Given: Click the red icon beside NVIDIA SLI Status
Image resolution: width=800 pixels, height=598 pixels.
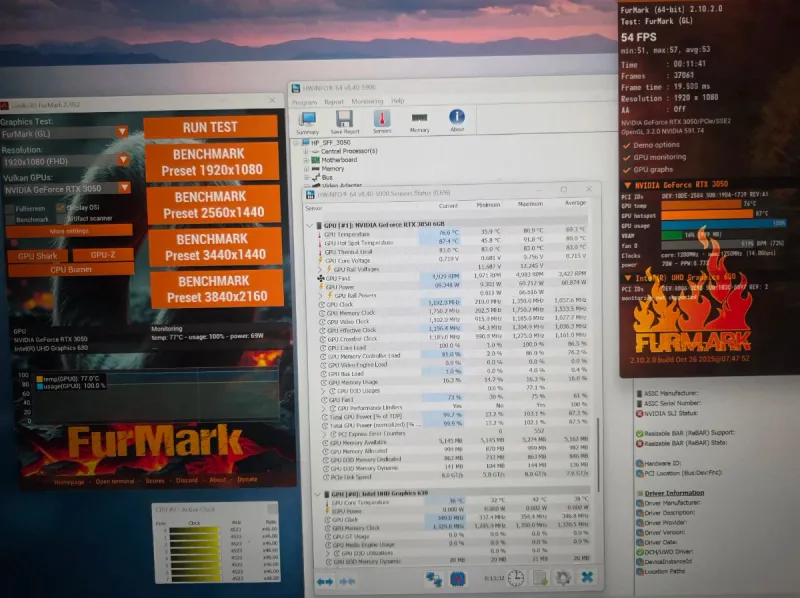Looking at the screenshot, I should [x=639, y=413].
